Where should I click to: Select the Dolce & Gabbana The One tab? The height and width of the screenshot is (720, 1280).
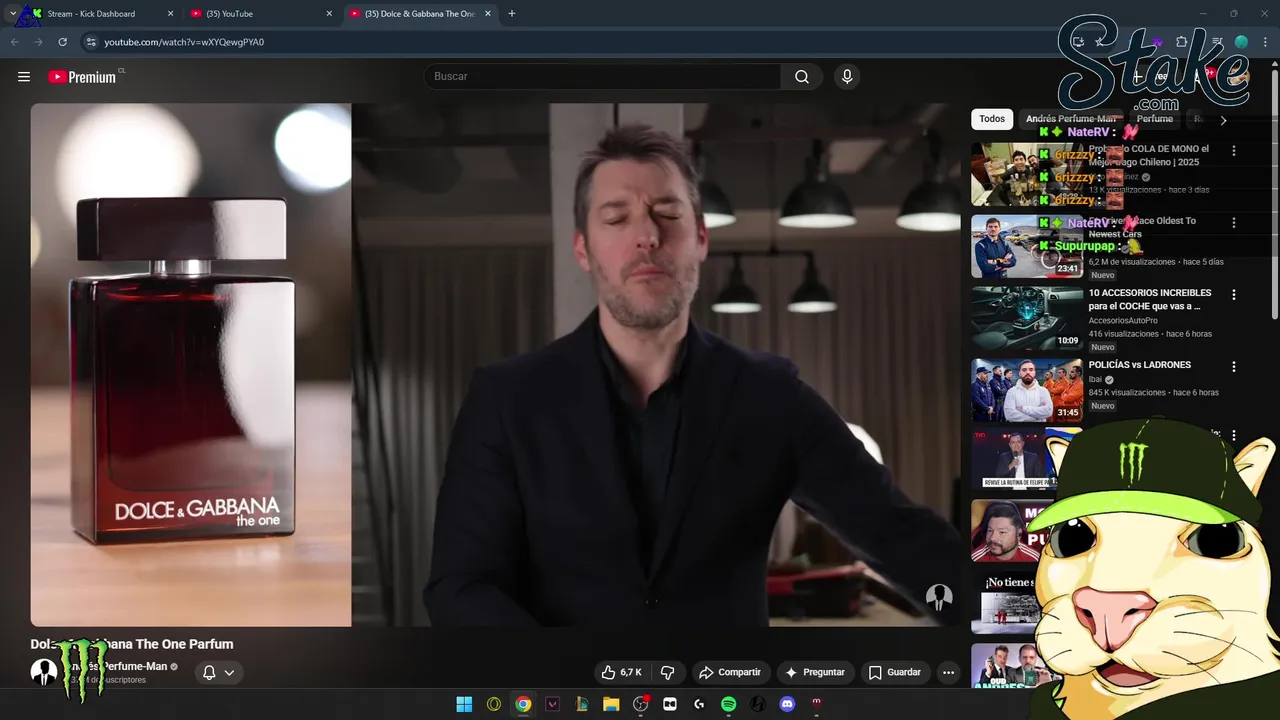(419, 14)
